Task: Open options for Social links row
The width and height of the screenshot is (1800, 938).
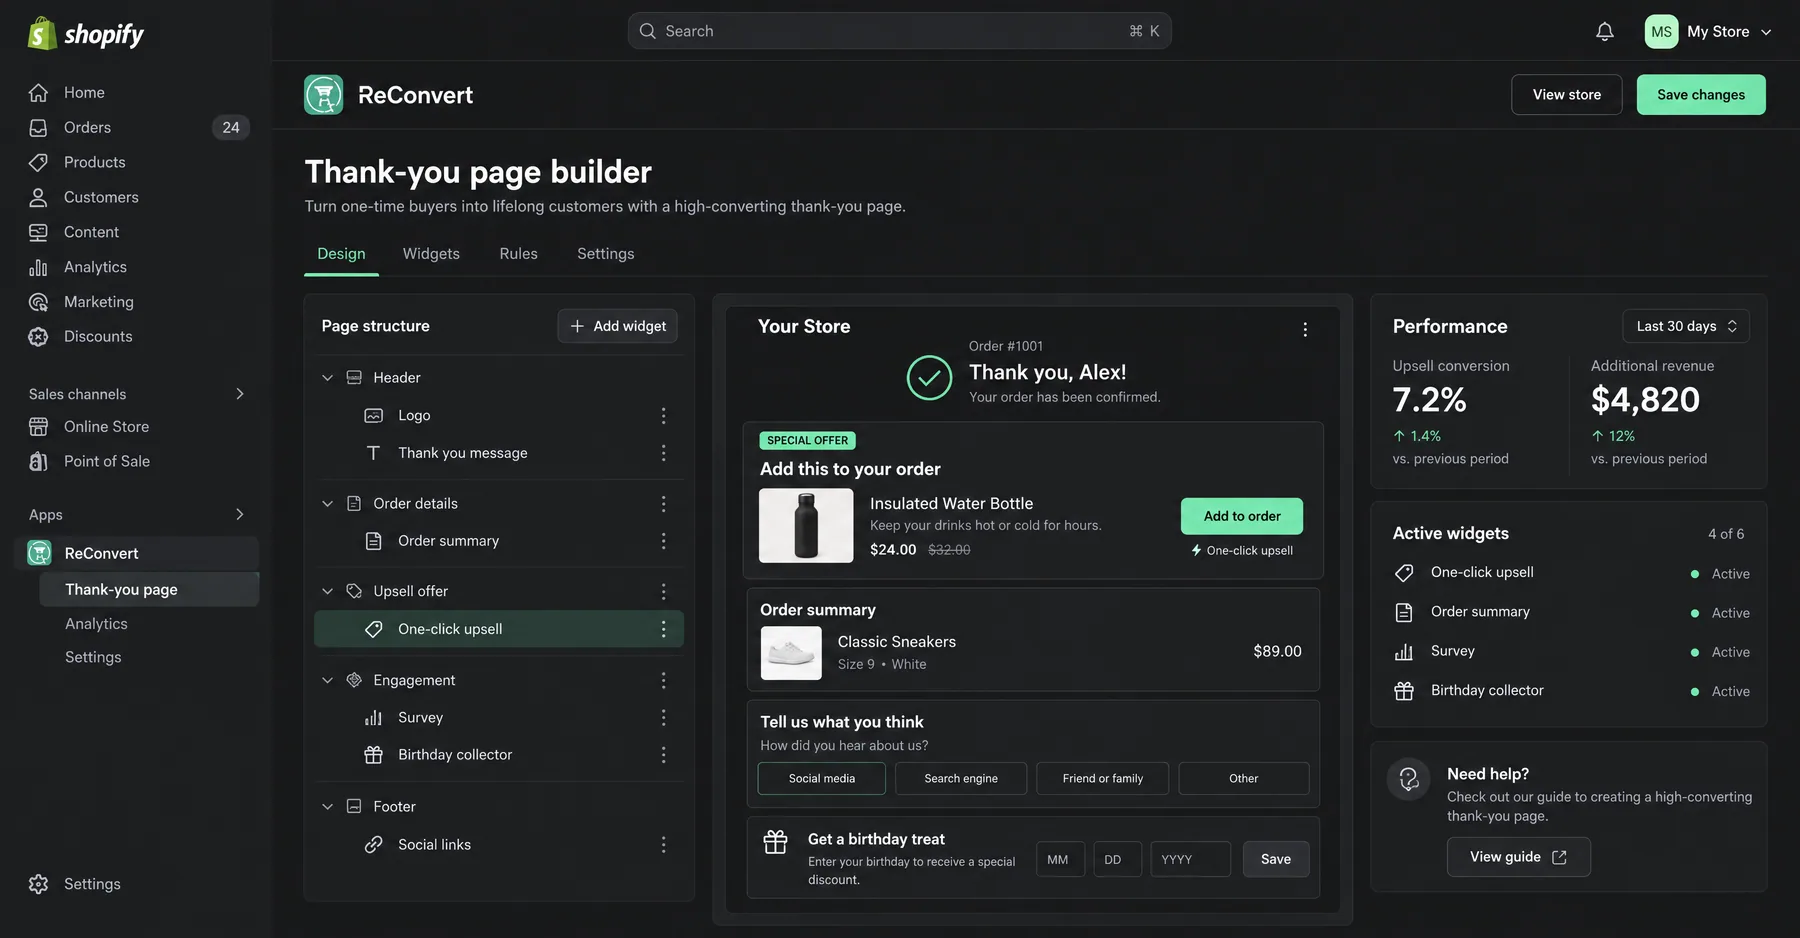Action: point(663,845)
